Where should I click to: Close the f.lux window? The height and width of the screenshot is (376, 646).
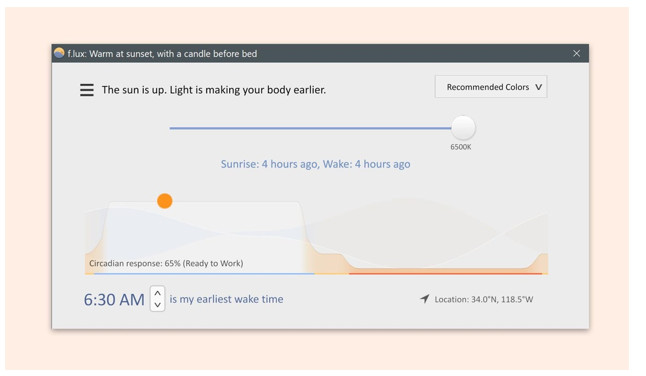(x=577, y=54)
